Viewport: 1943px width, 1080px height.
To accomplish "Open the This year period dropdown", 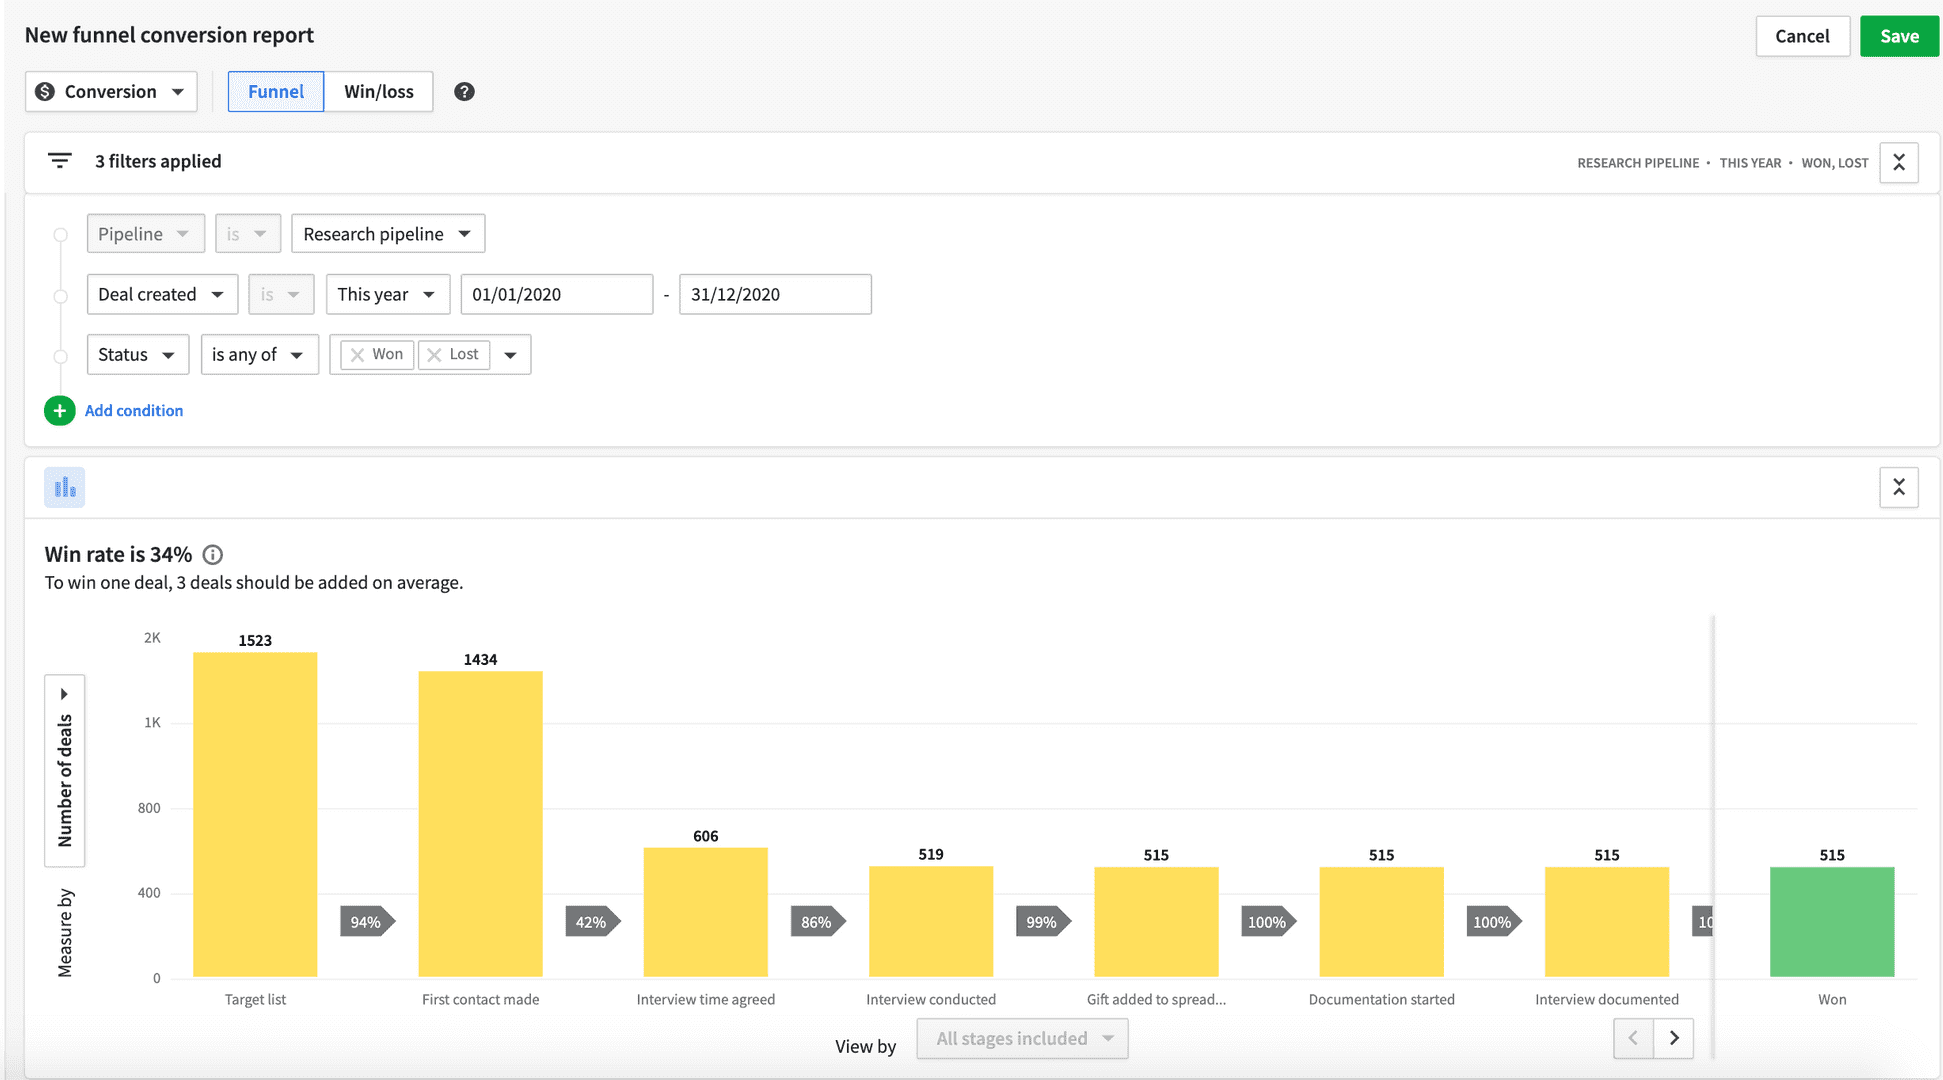I will (388, 295).
